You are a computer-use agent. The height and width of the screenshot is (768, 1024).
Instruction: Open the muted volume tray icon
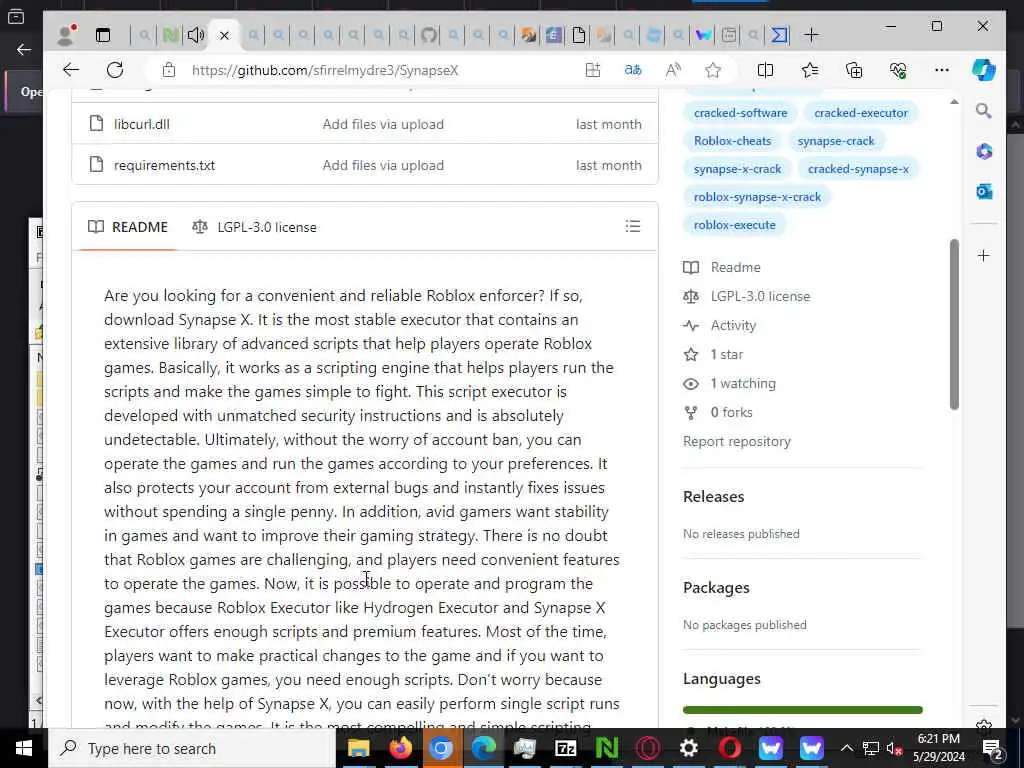[x=894, y=749]
